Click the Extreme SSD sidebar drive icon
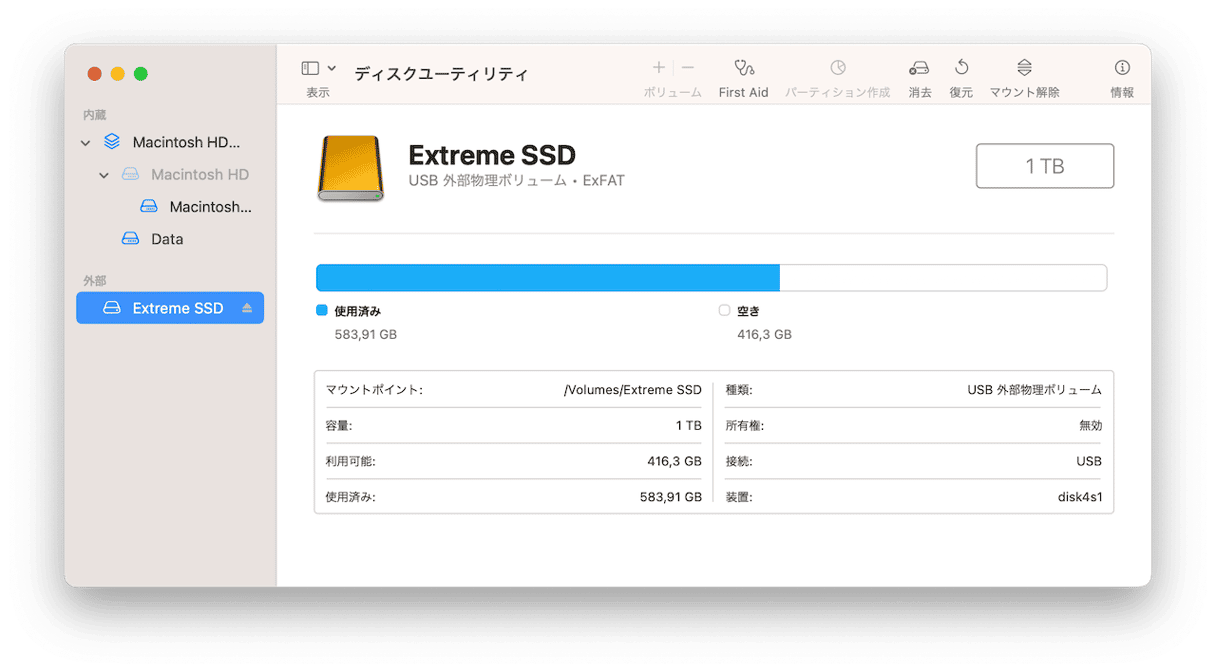Viewport: 1216px width, 672px height. pyautogui.click(x=112, y=308)
